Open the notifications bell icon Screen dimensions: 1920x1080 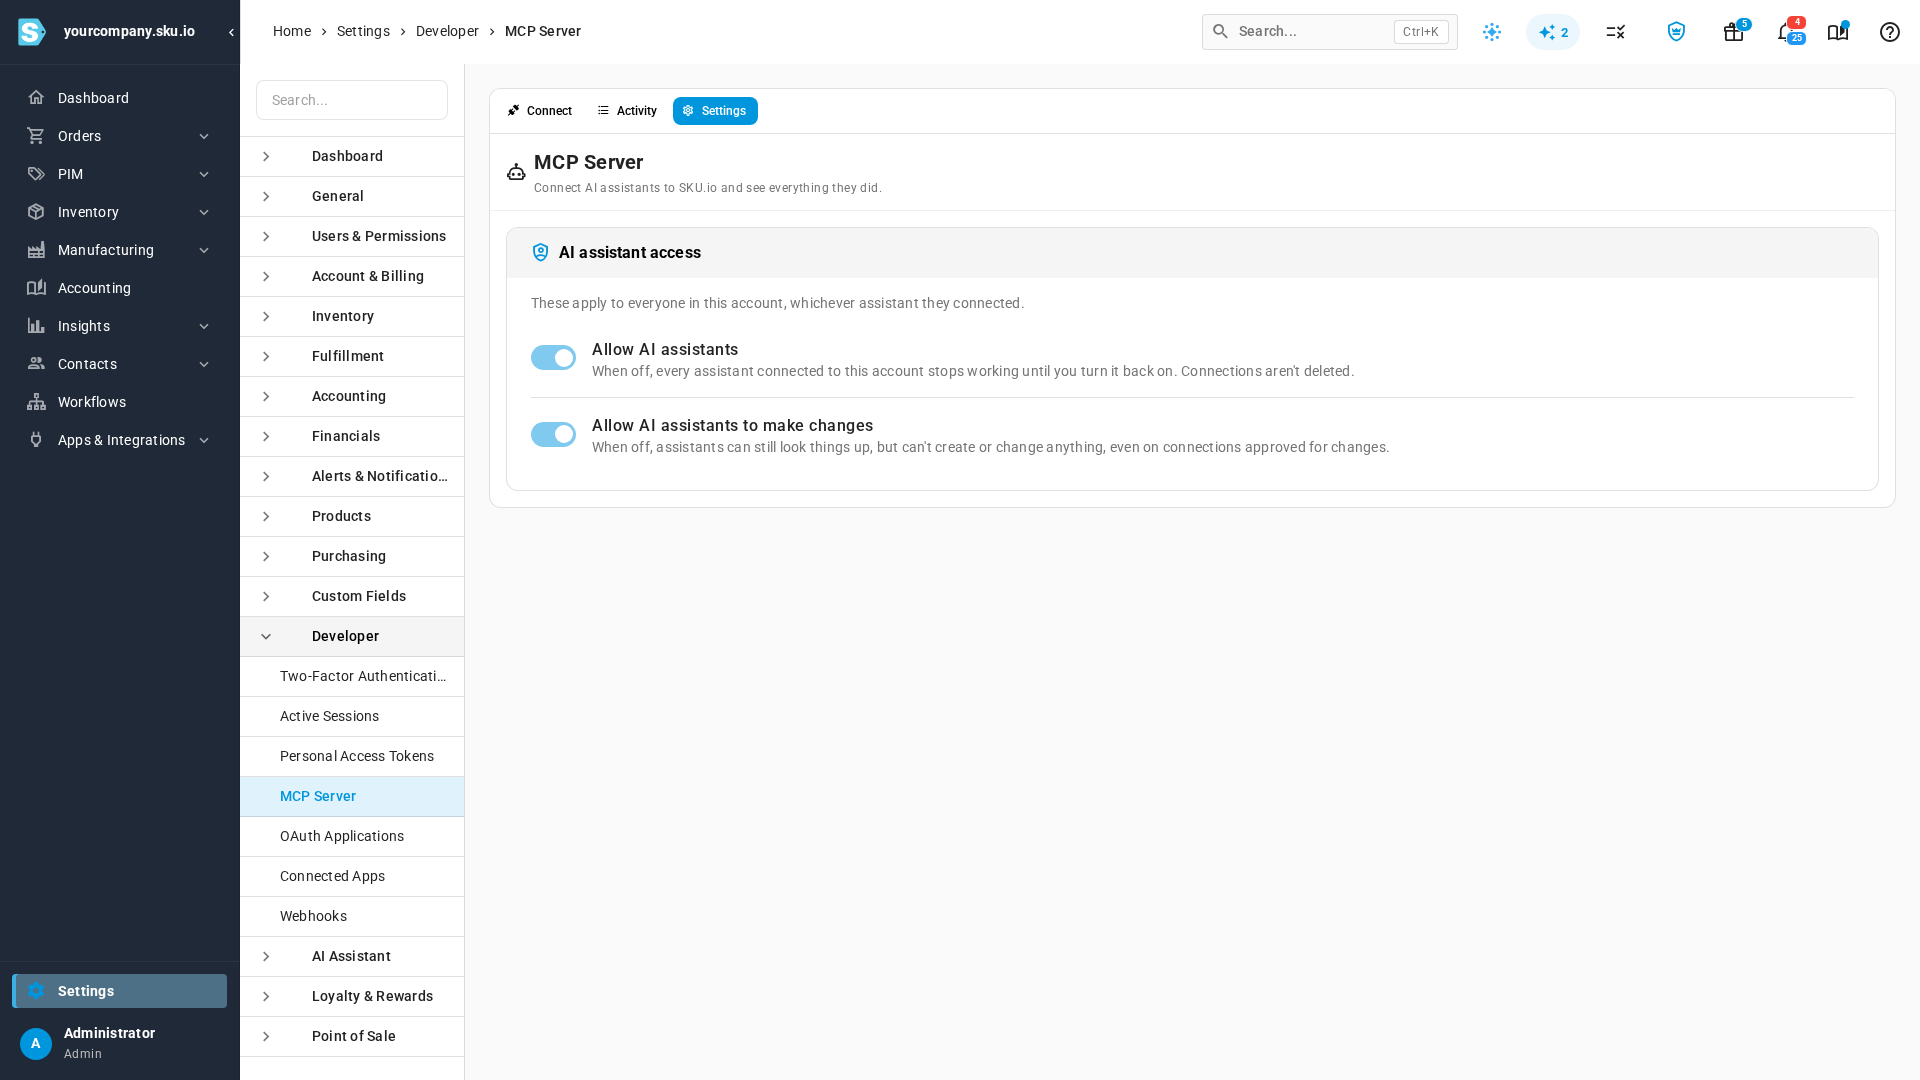tap(1787, 32)
